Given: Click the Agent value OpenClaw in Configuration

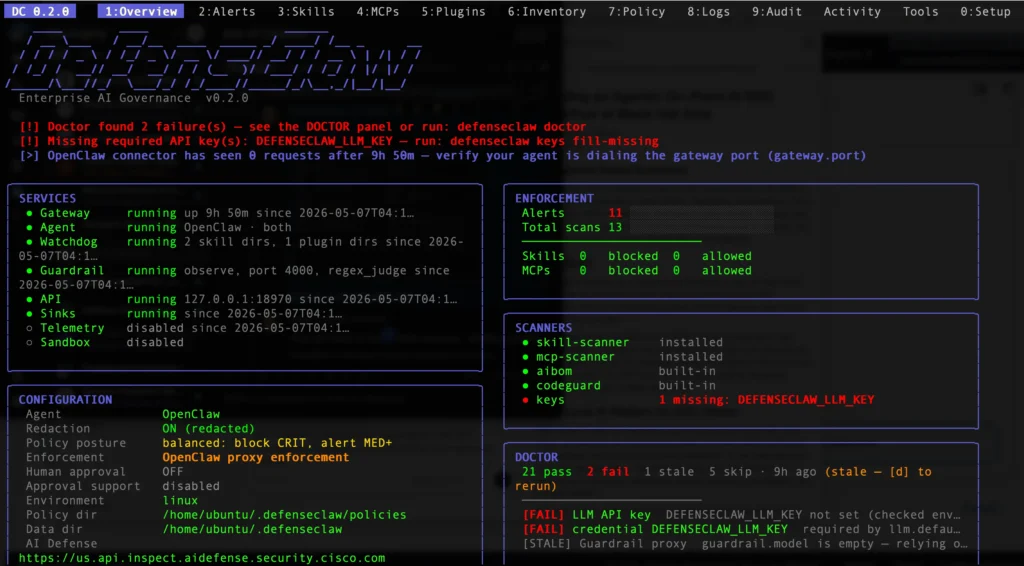Looking at the screenshot, I should tap(191, 414).
